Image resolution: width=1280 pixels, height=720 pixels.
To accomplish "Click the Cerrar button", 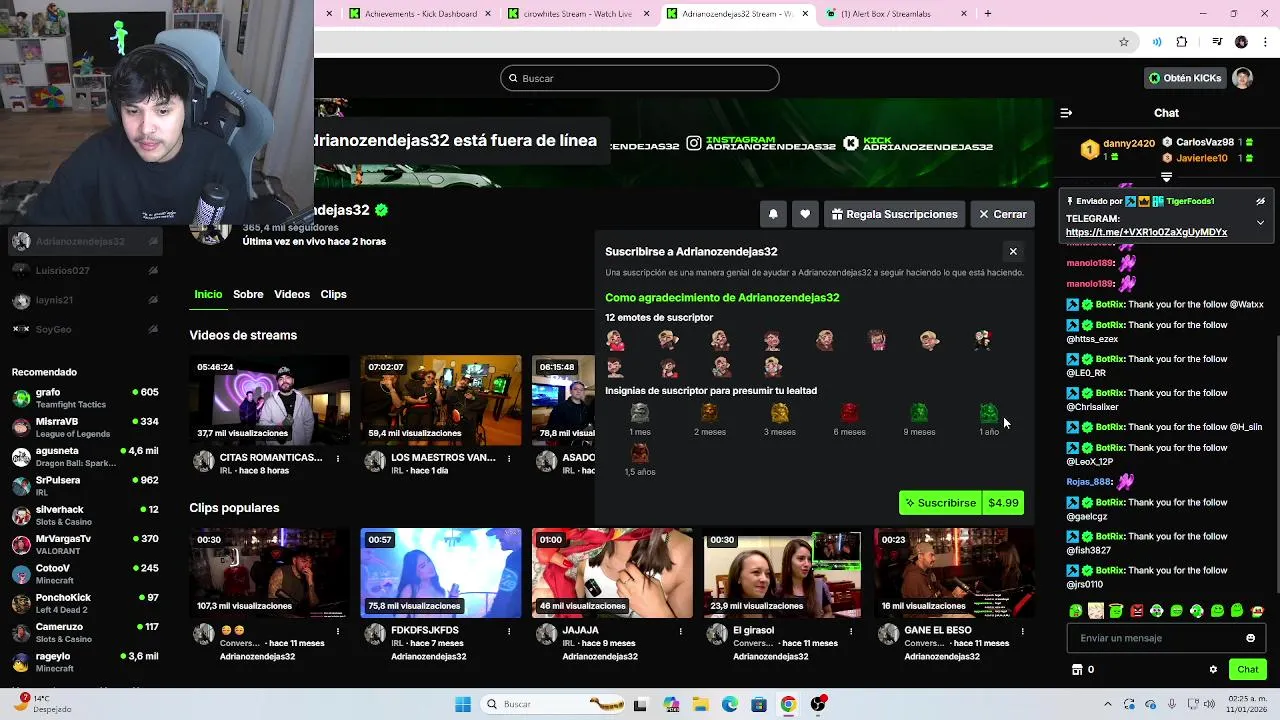I will (x=1002, y=214).
